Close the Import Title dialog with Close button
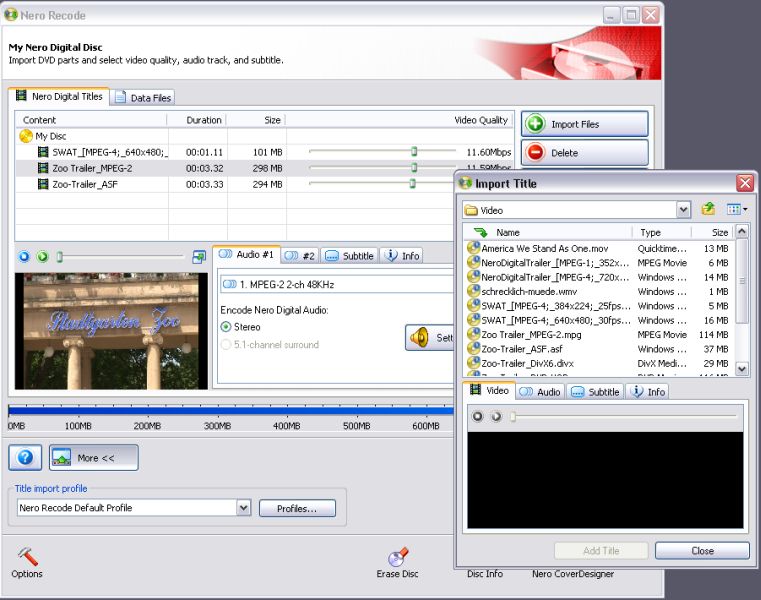This screenshot has height=600, width=761. pyautogui.click(x=702, y=551)
